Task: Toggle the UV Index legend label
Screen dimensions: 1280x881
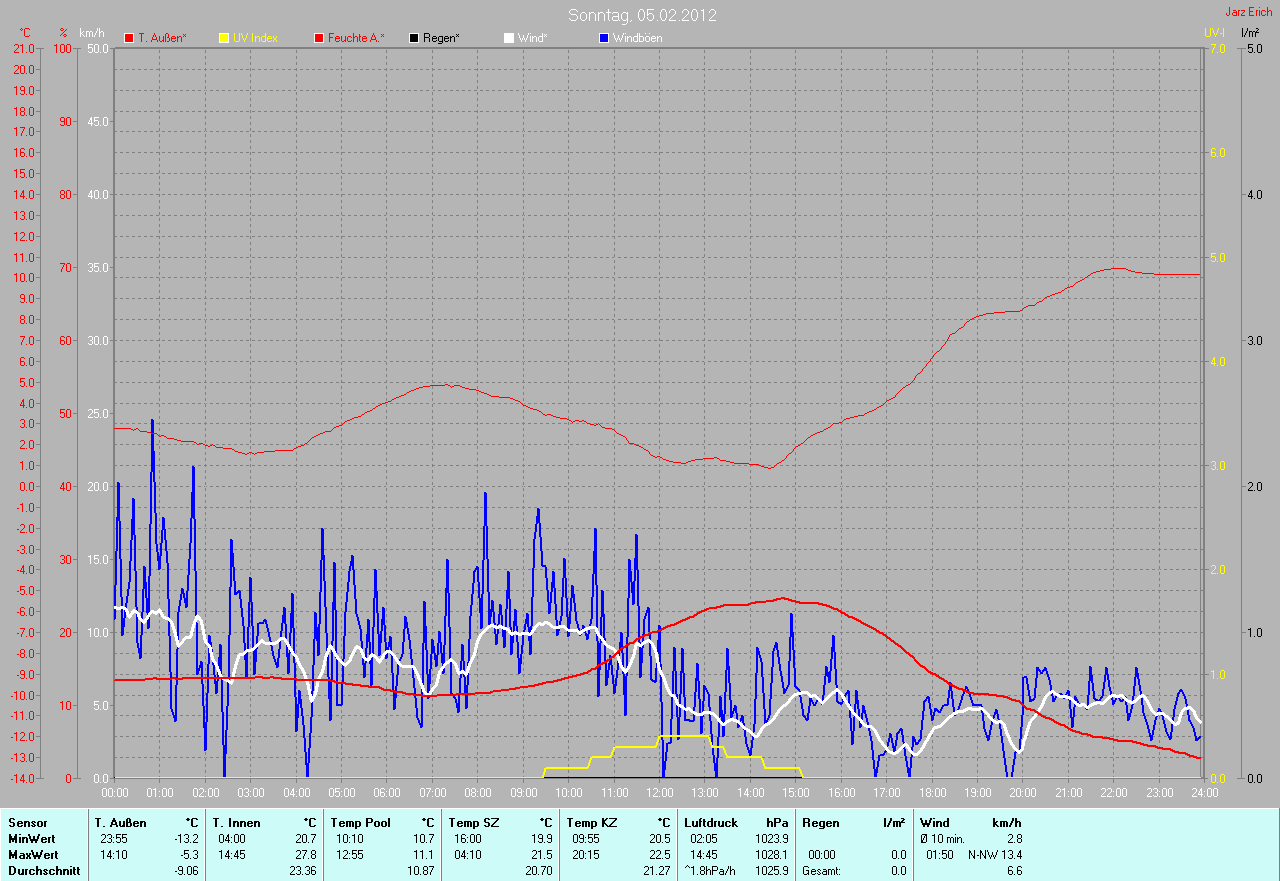Action: 255,38
